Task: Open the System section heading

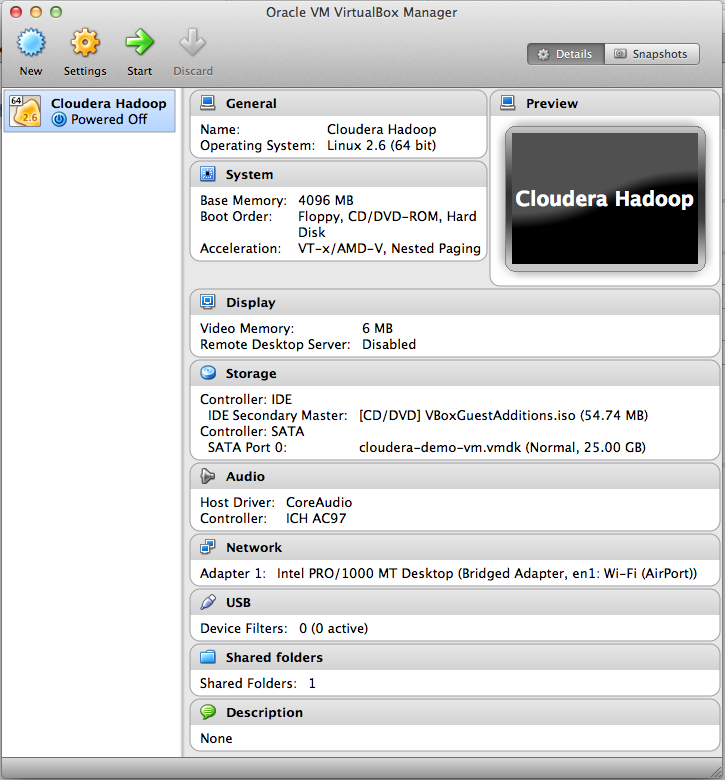Action: click(x=249, y=175)
